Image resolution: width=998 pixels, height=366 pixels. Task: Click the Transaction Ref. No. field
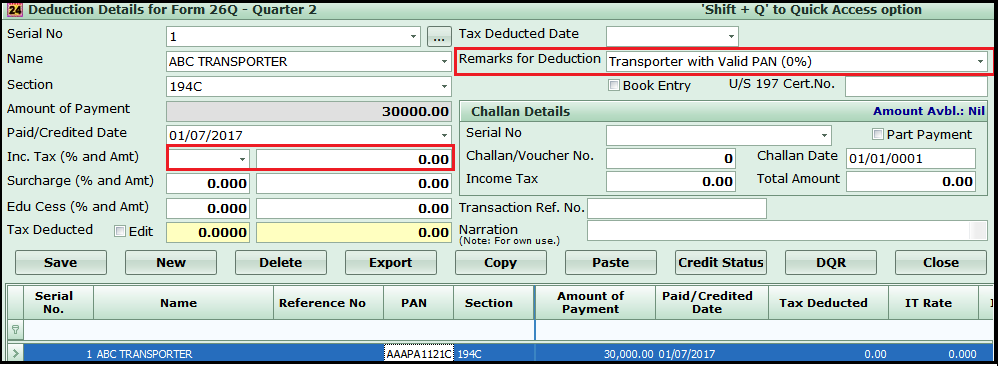(x=677, y=208)
